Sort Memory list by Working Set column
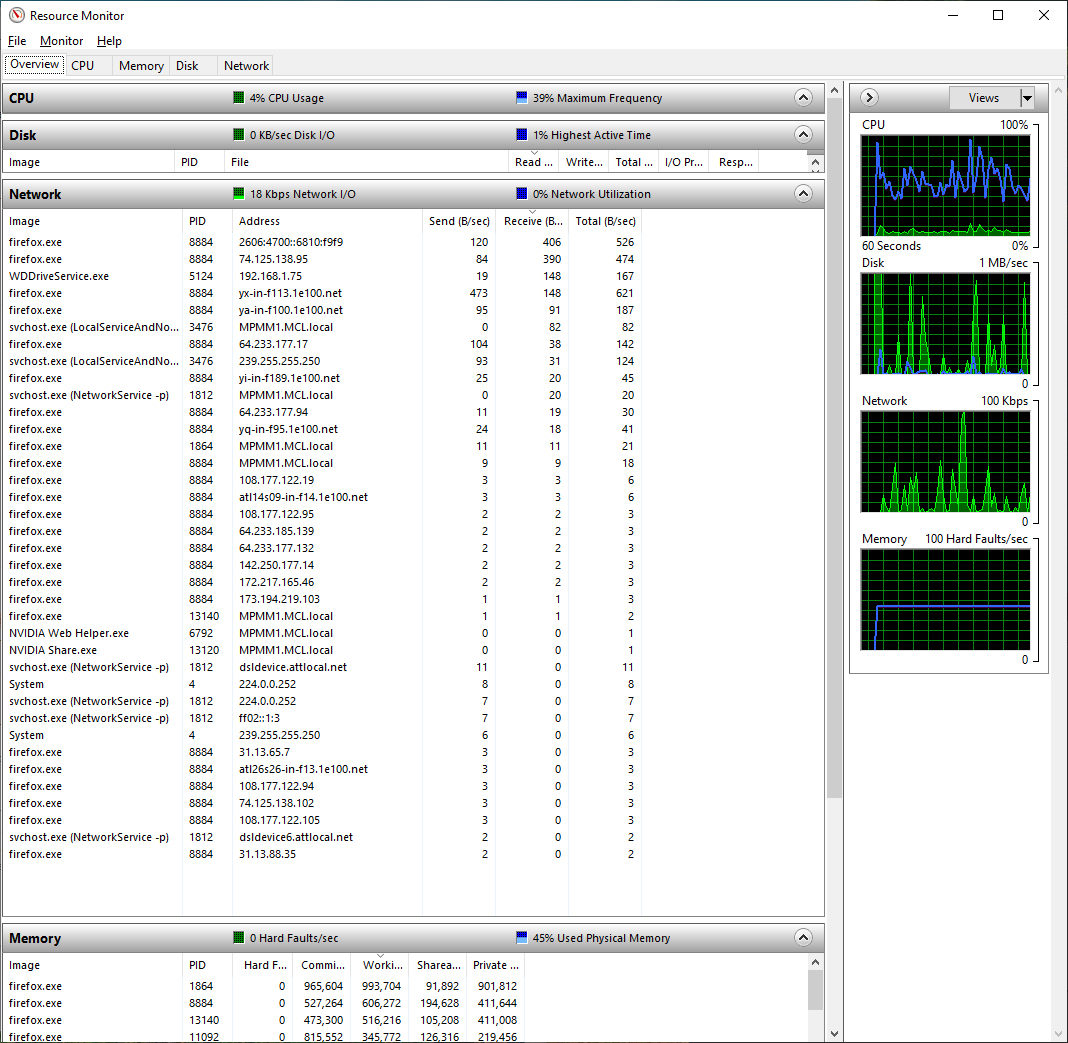 click(380, 965)
